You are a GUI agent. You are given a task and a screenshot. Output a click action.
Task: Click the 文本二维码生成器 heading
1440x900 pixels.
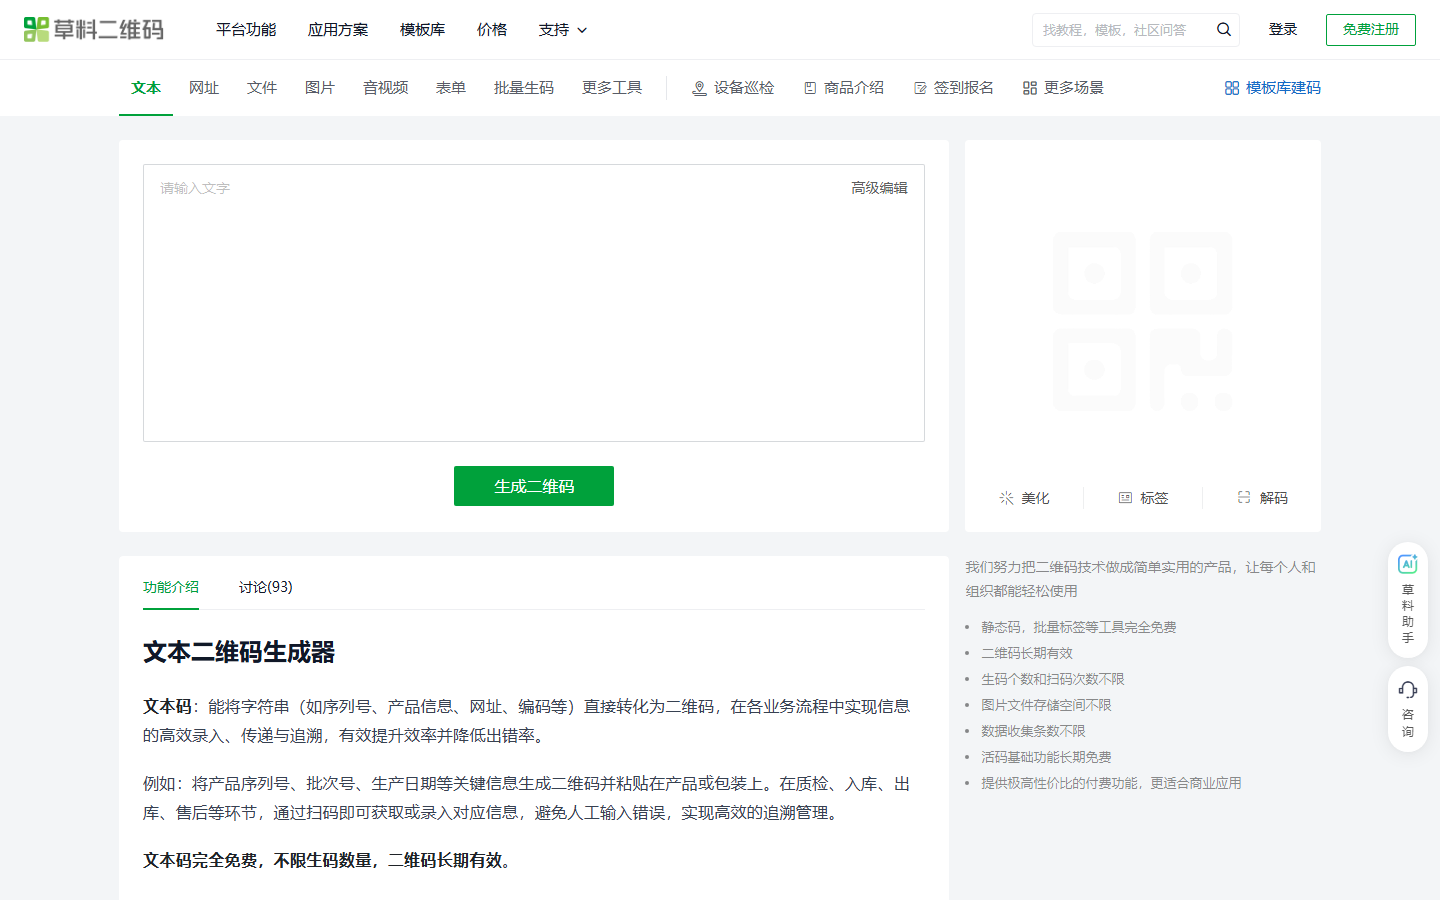tap(239, 652)
